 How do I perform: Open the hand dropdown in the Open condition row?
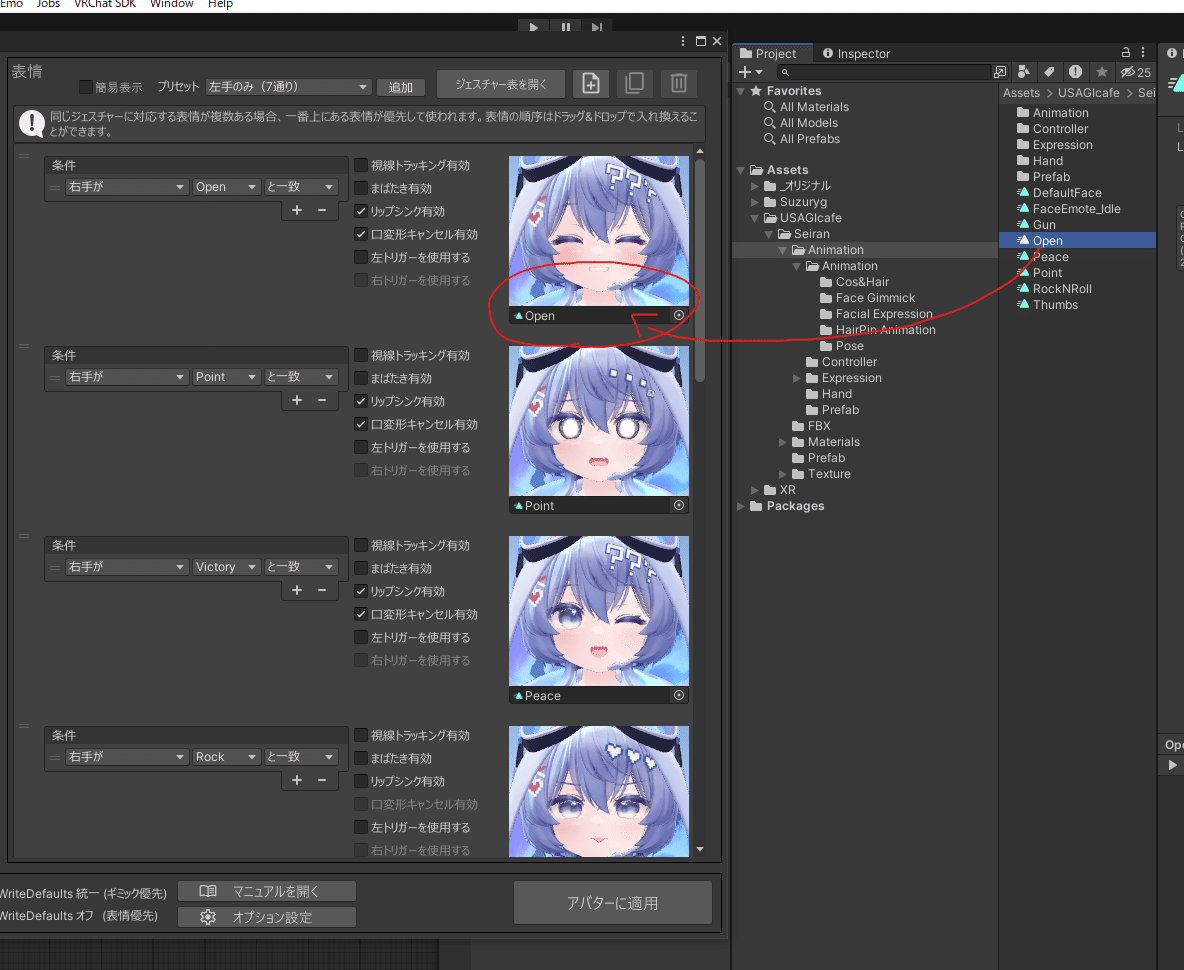pos(126,186)
